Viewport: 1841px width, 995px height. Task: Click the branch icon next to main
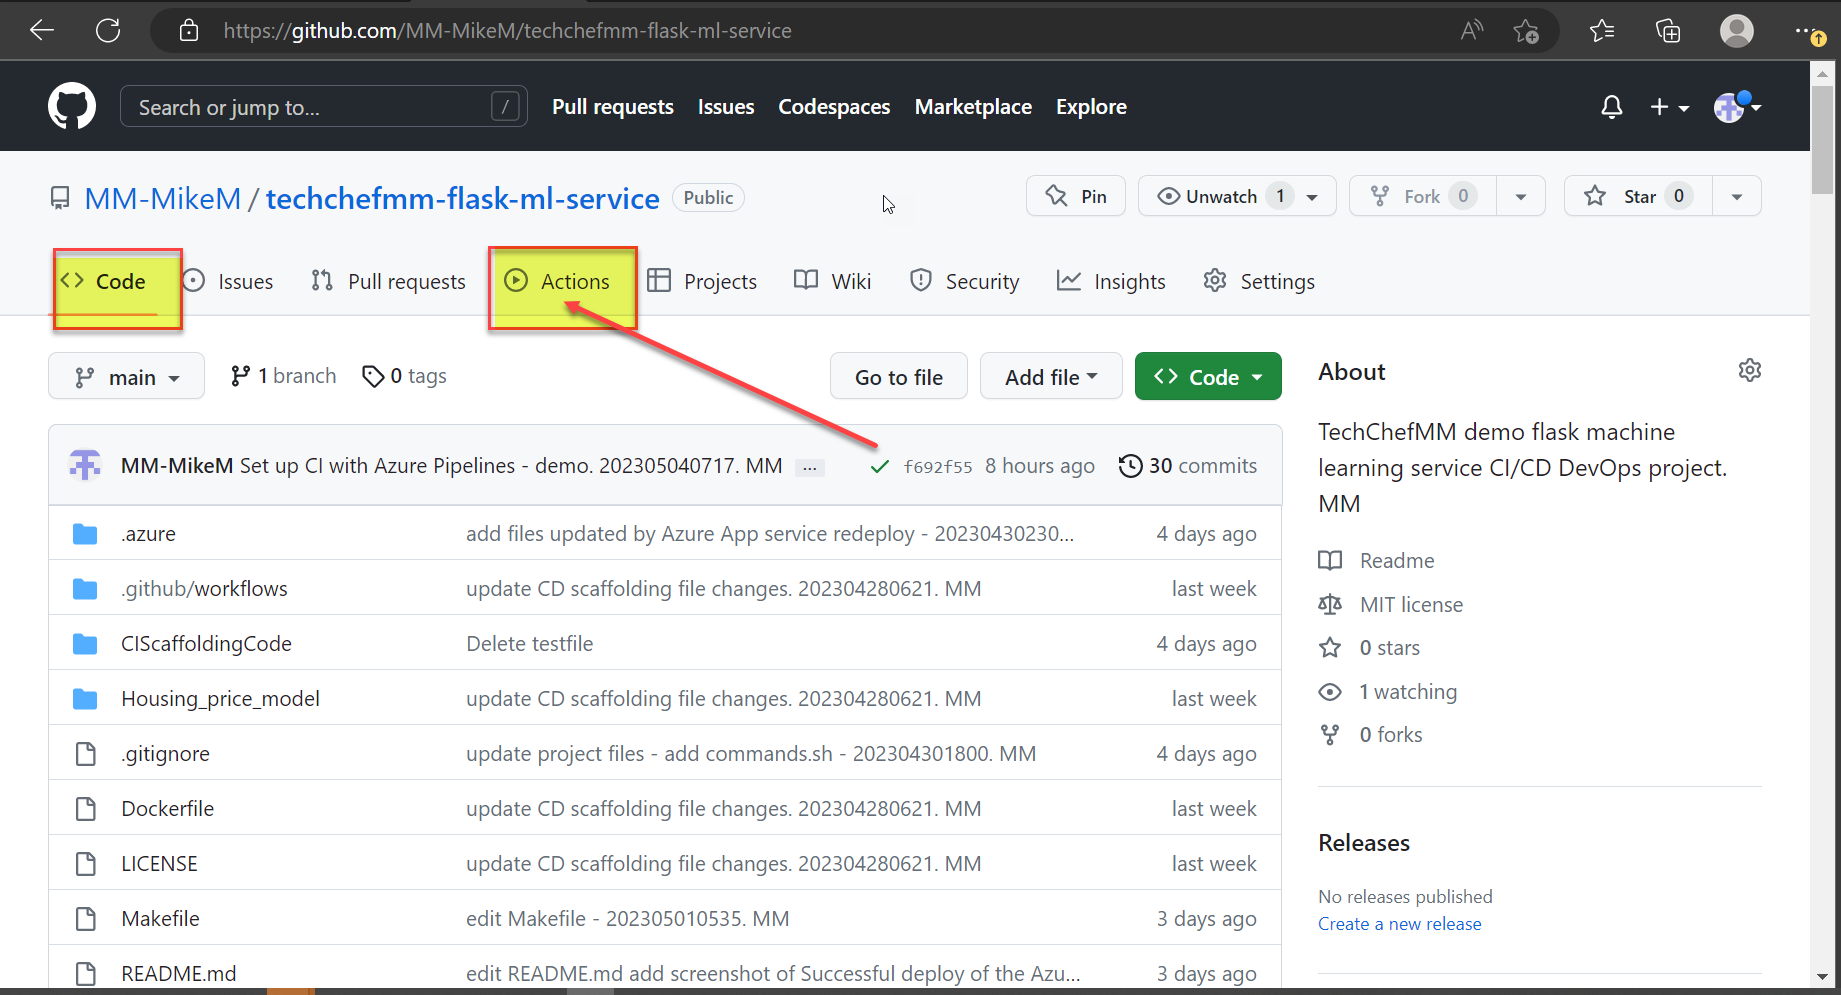pyautogui.click(x=240, y=375)
